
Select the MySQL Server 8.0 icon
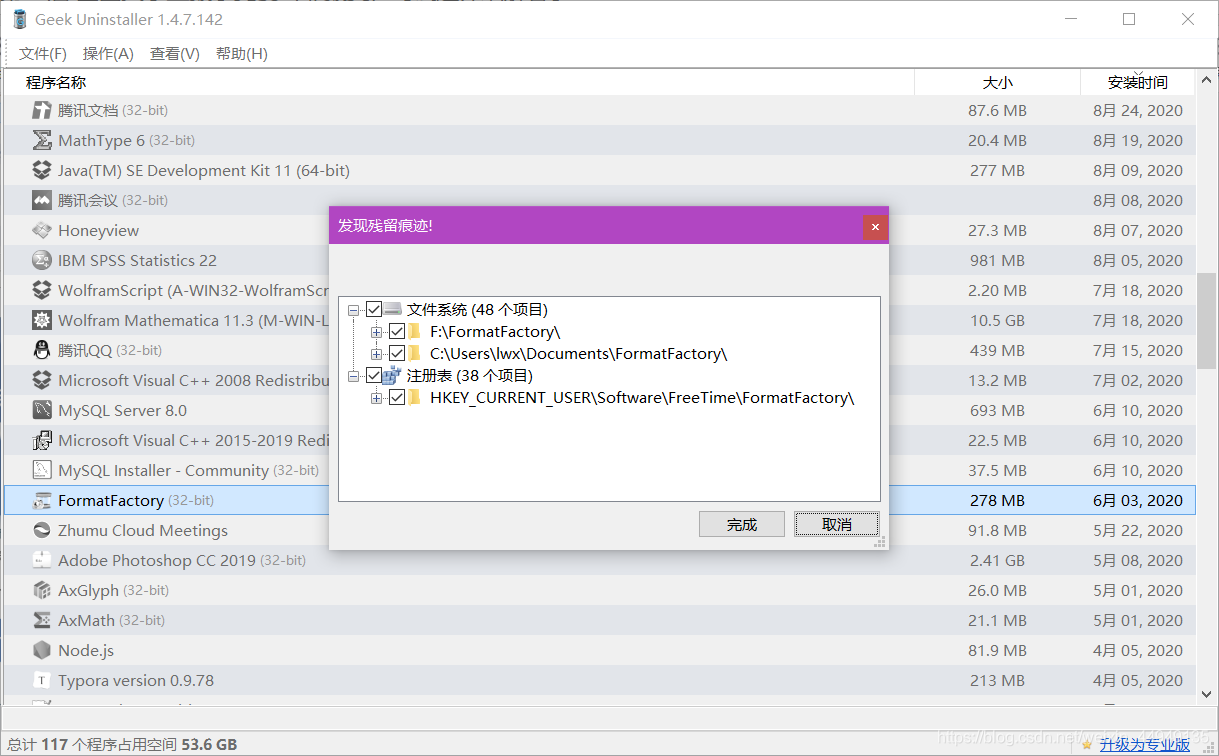pos(41,410)
